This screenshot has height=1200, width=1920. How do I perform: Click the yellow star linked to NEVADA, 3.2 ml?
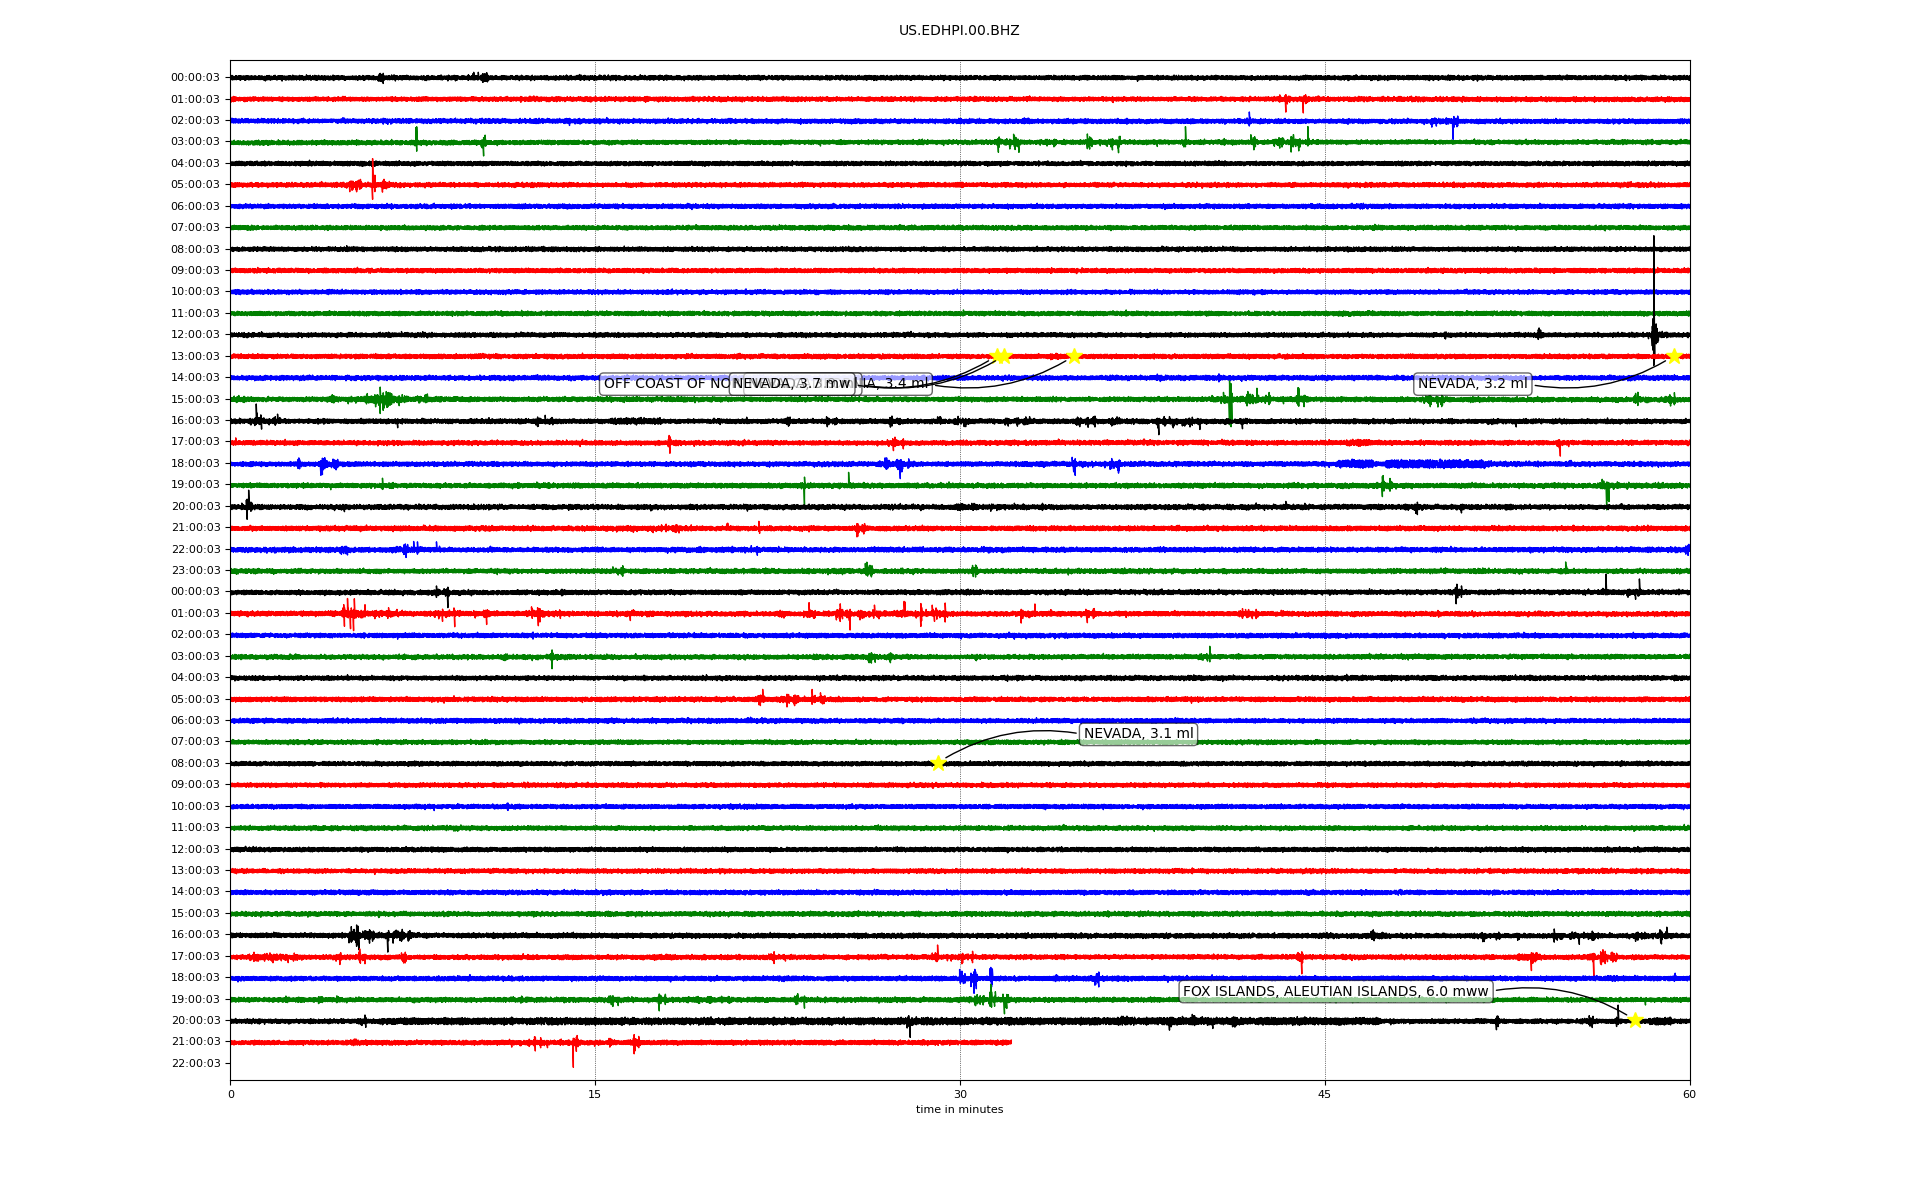(1674, 356)
